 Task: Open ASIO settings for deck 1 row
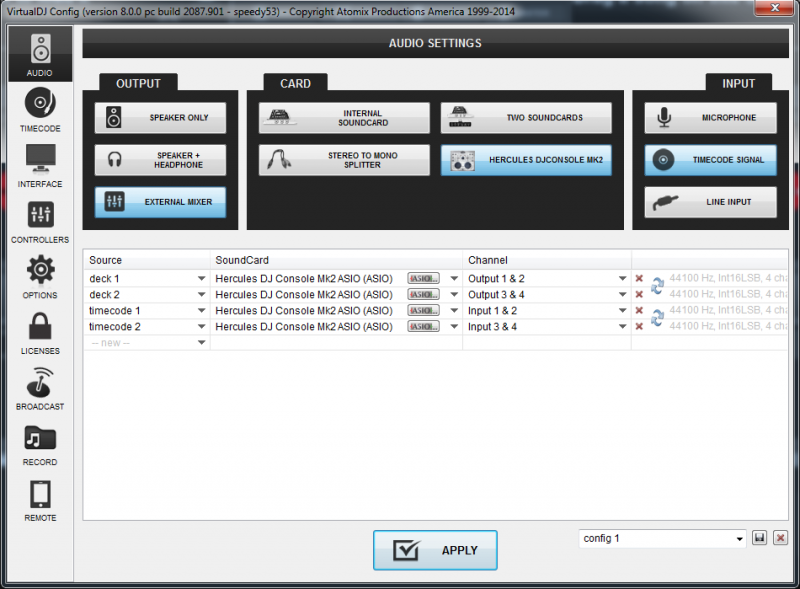(423, 279)
